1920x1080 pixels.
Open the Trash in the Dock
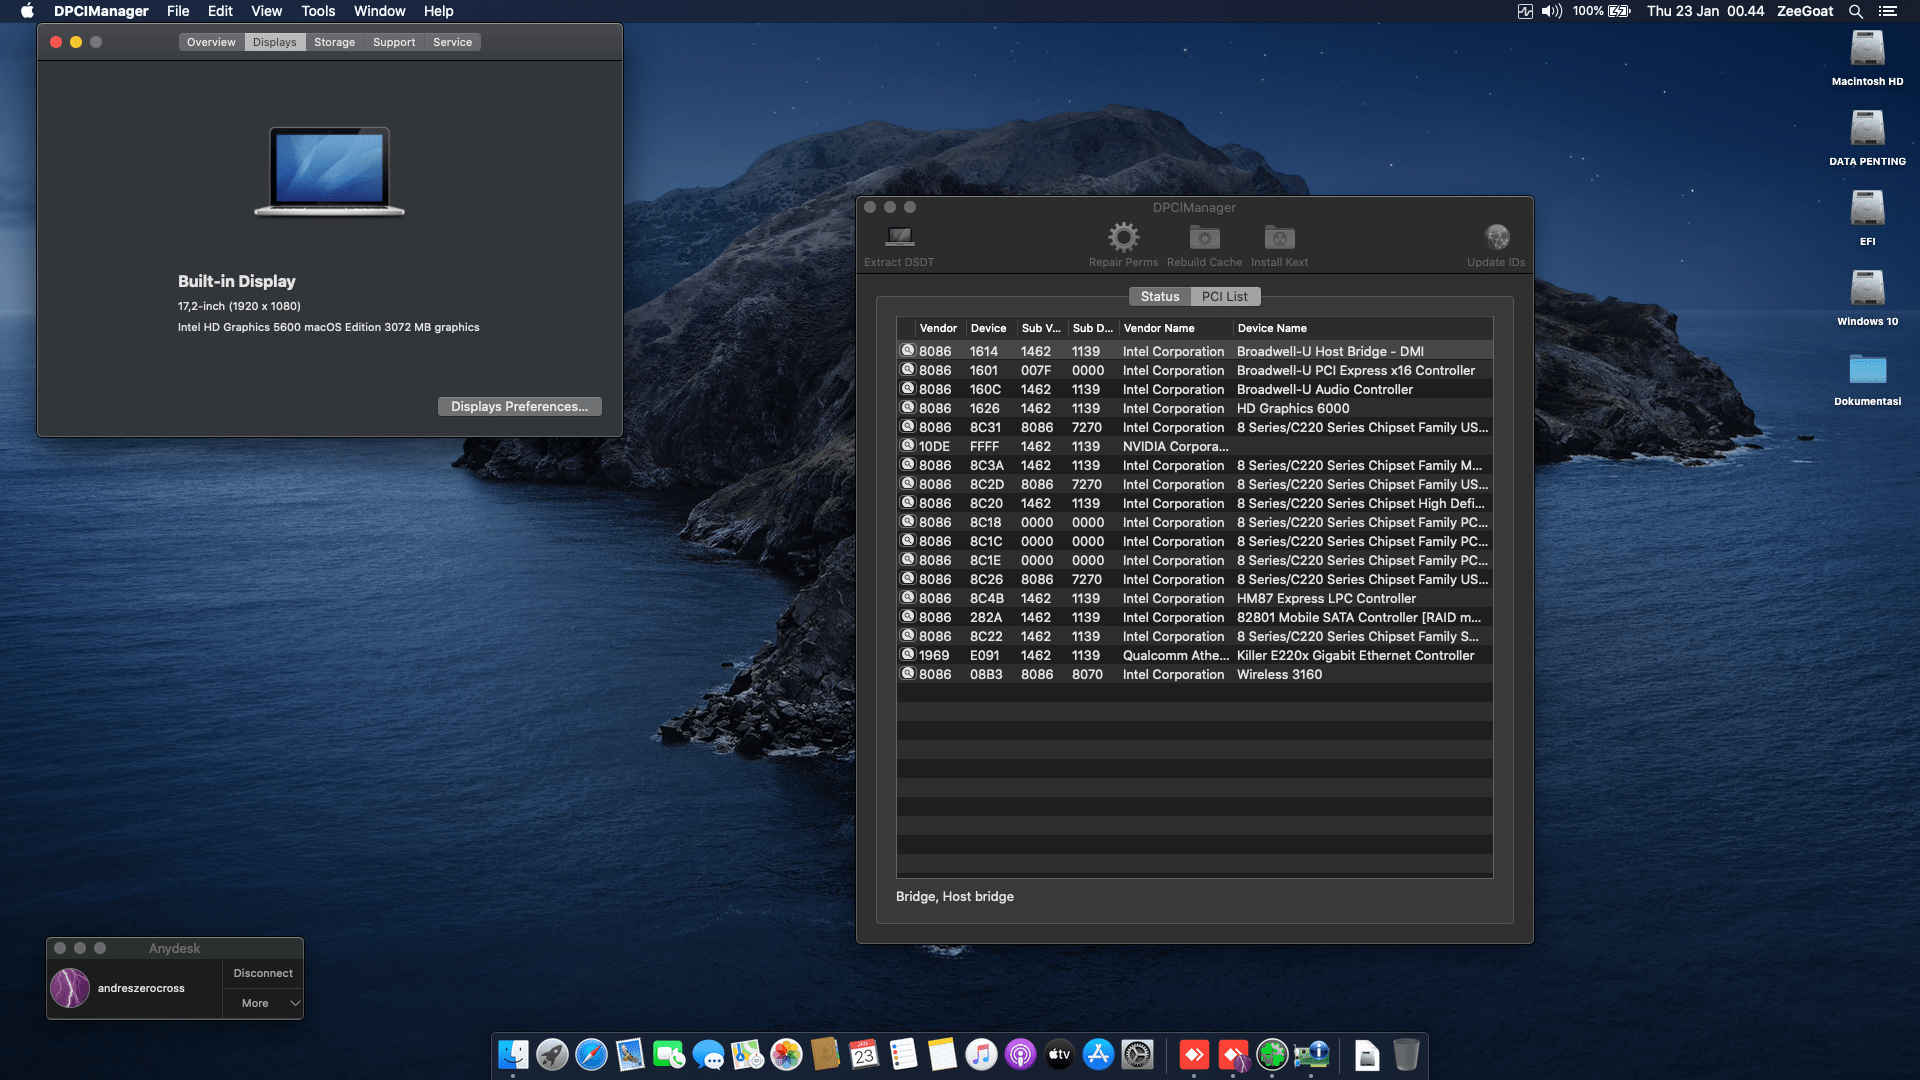tap(1406, 1054)
